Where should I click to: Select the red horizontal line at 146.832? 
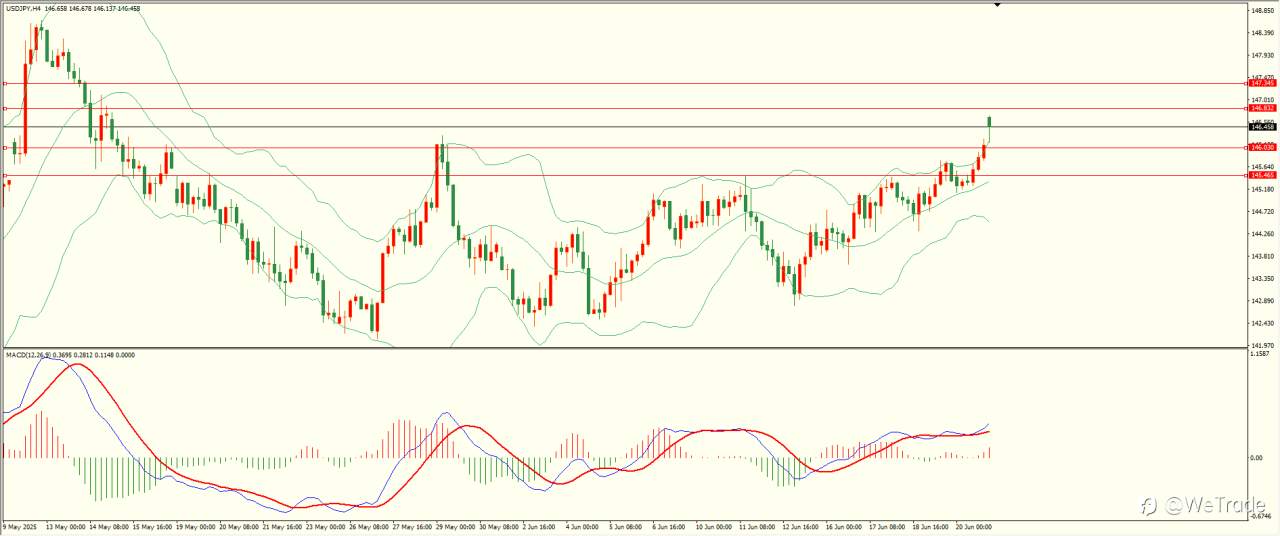tap(625, 107)
